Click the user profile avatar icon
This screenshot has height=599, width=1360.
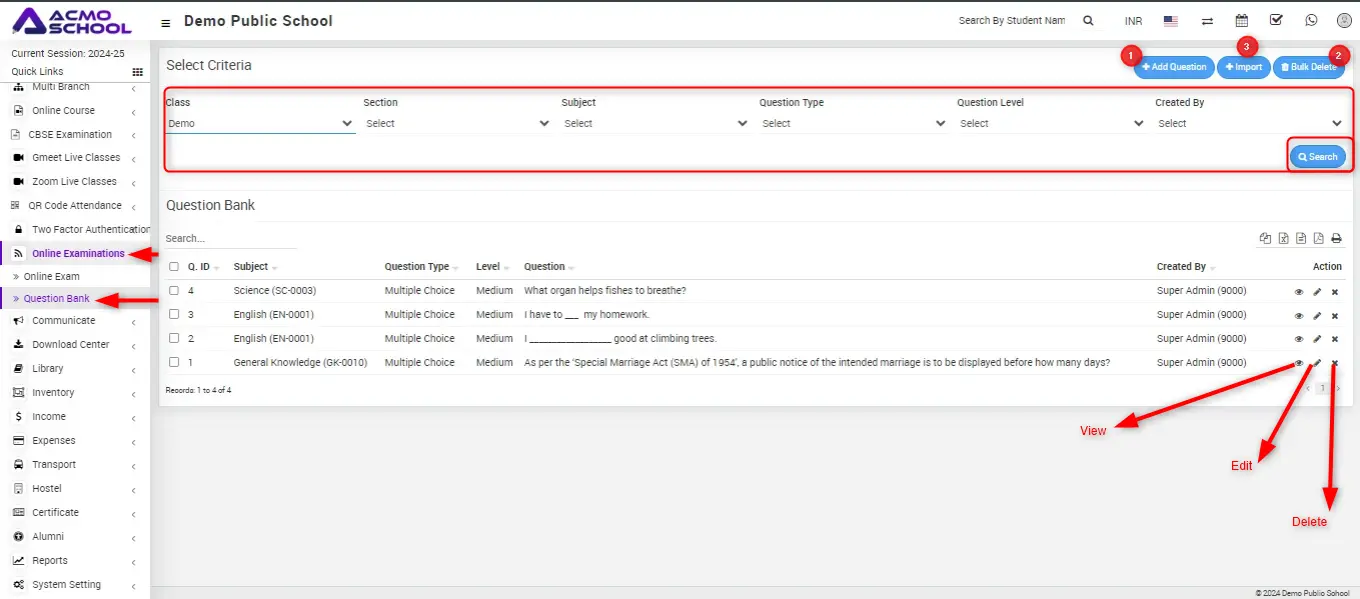pos(1344,20)
